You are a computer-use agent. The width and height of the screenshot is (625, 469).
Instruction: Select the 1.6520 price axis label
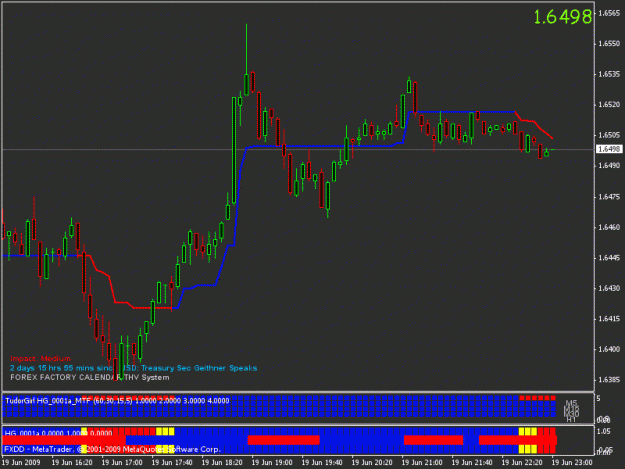(609, 104)
